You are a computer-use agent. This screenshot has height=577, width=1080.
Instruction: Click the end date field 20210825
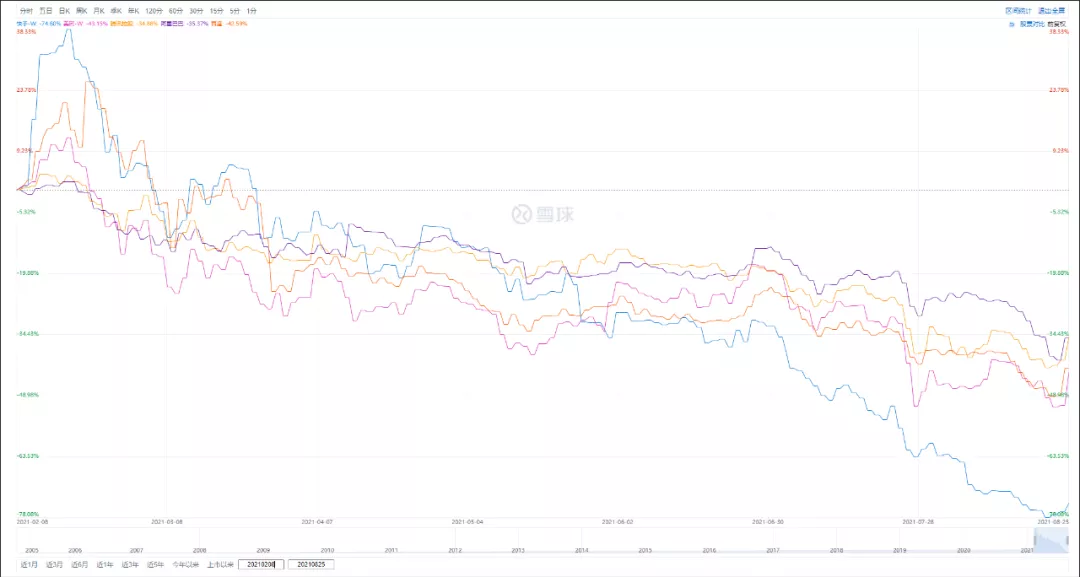click(x=311, y=564)
